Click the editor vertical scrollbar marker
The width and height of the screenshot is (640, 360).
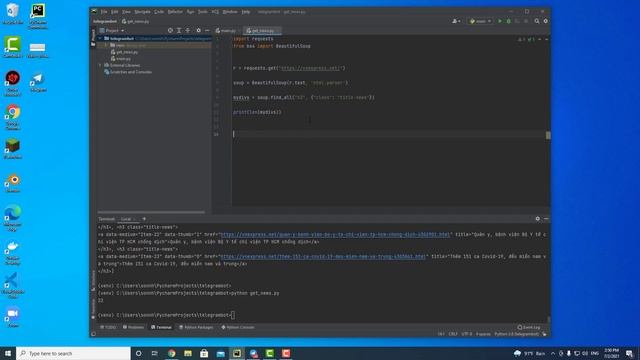pos(548,135)
